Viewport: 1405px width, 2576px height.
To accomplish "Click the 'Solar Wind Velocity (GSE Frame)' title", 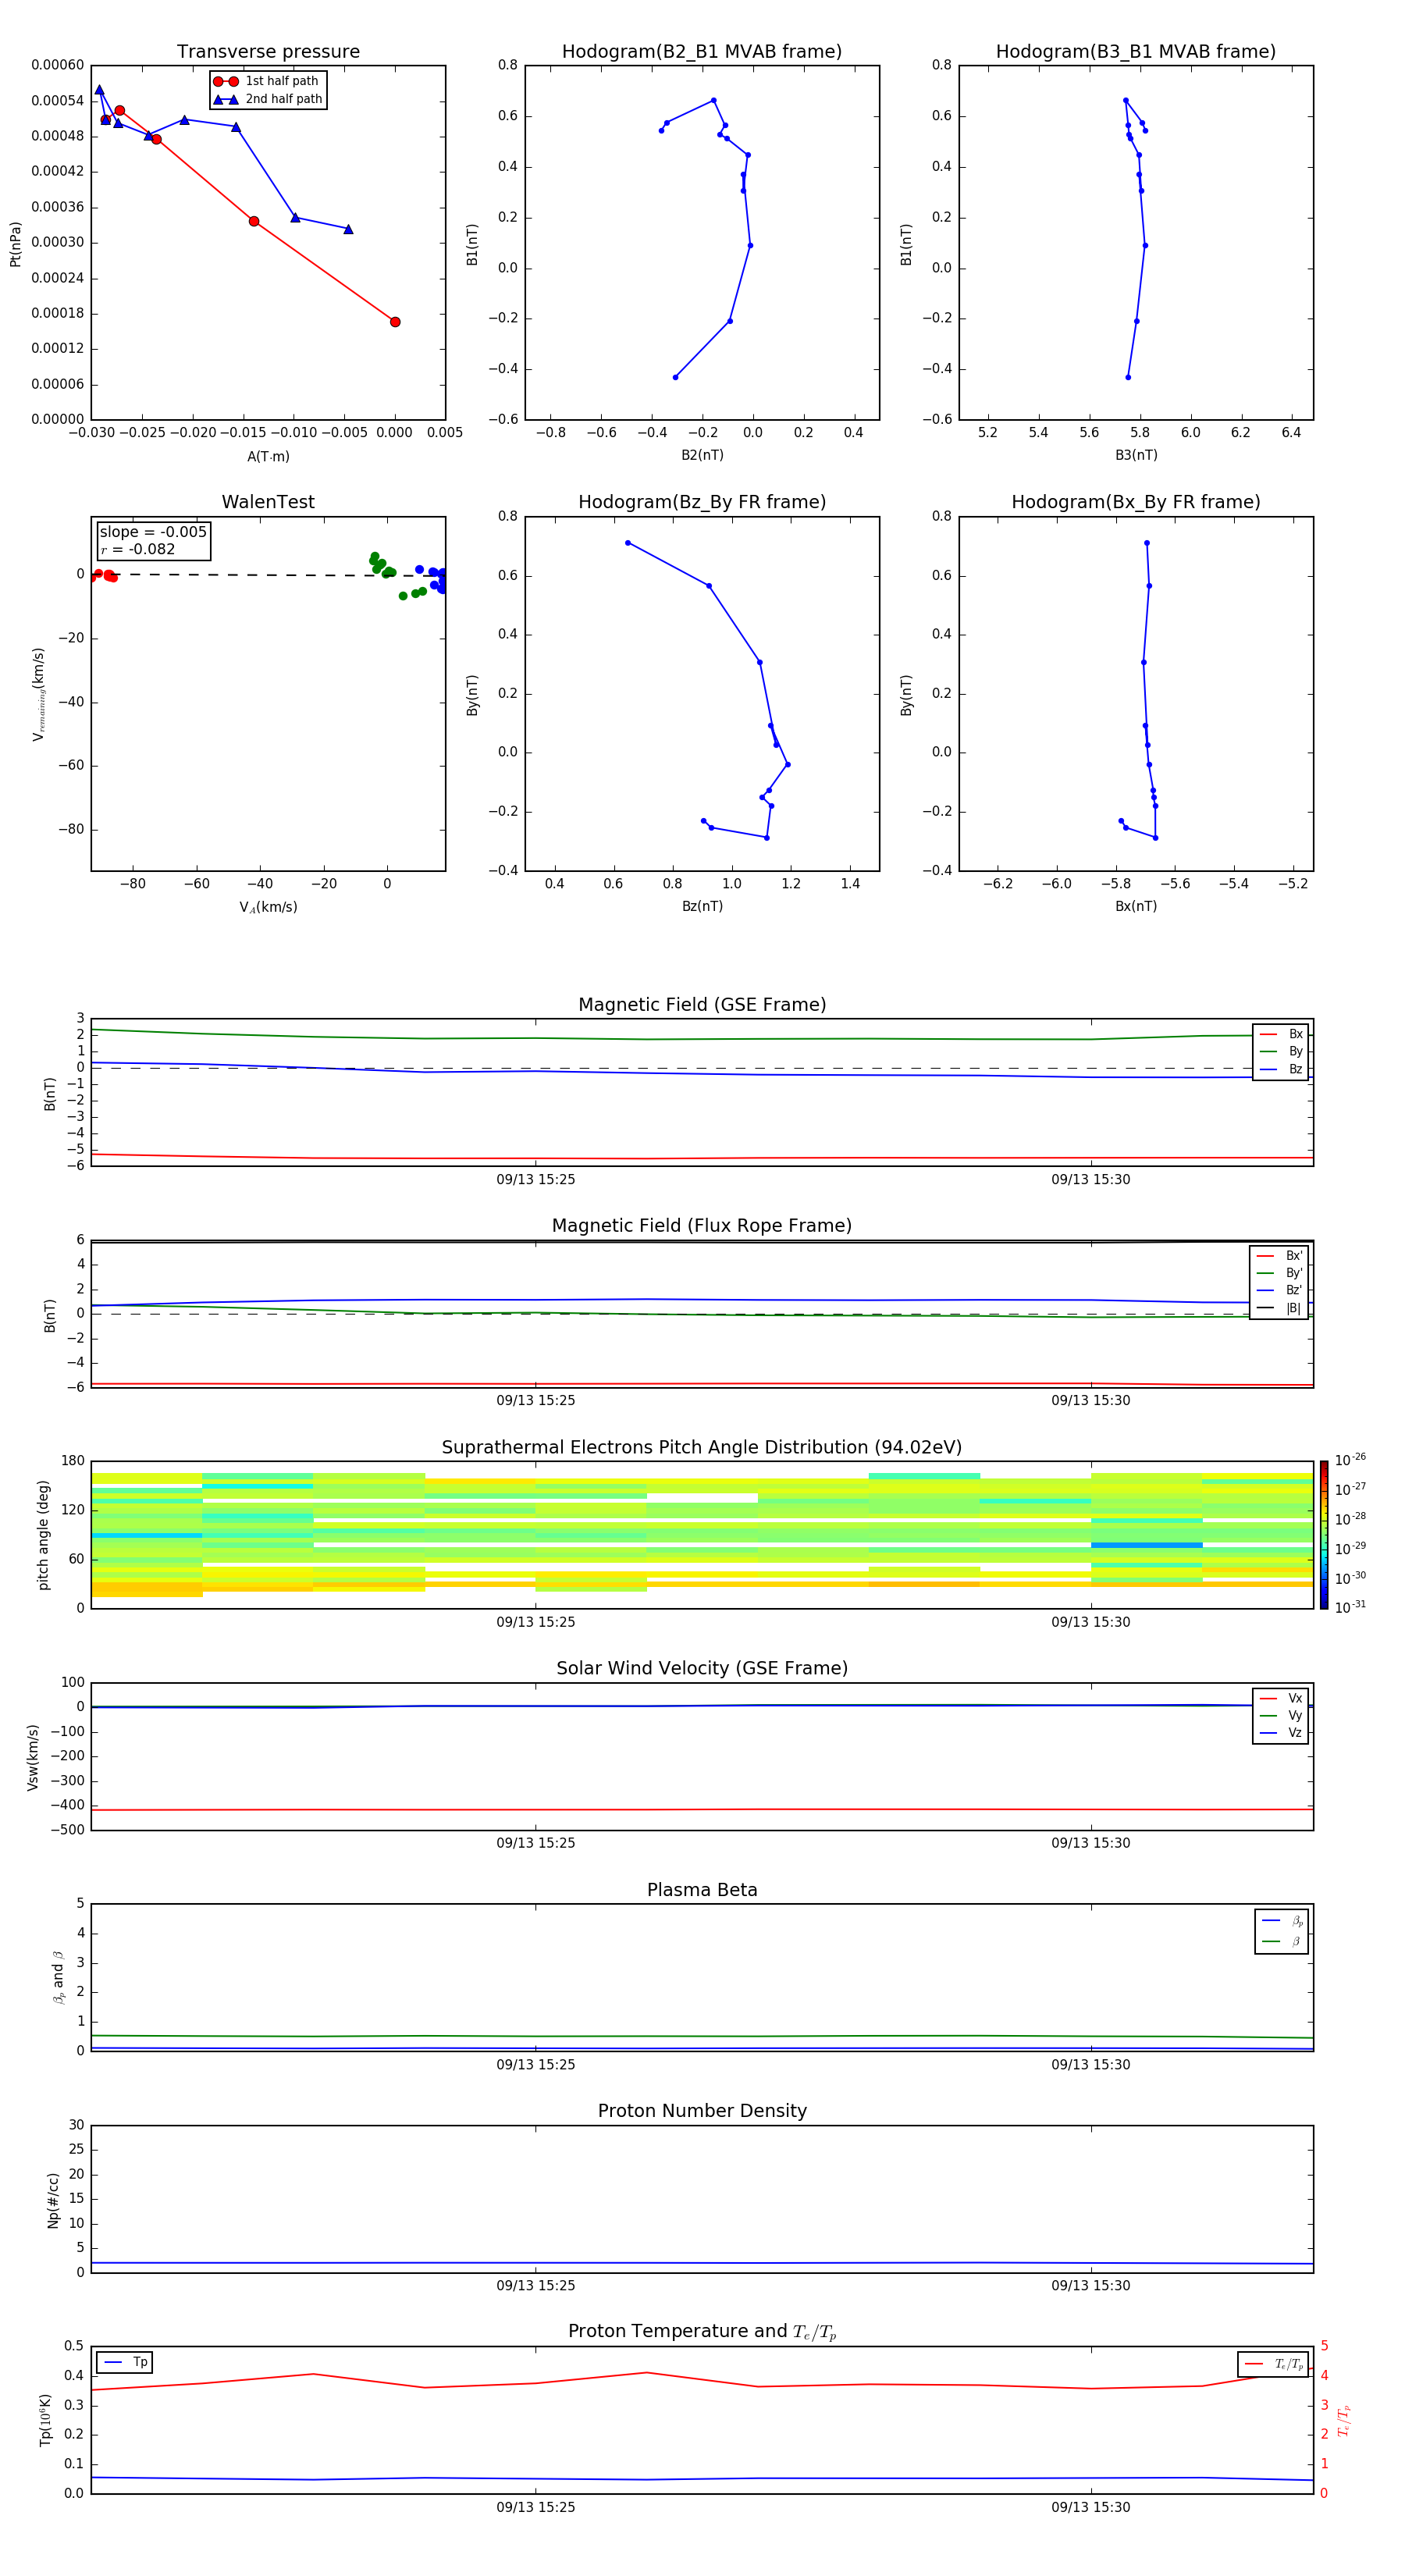I will [702, 1669].
